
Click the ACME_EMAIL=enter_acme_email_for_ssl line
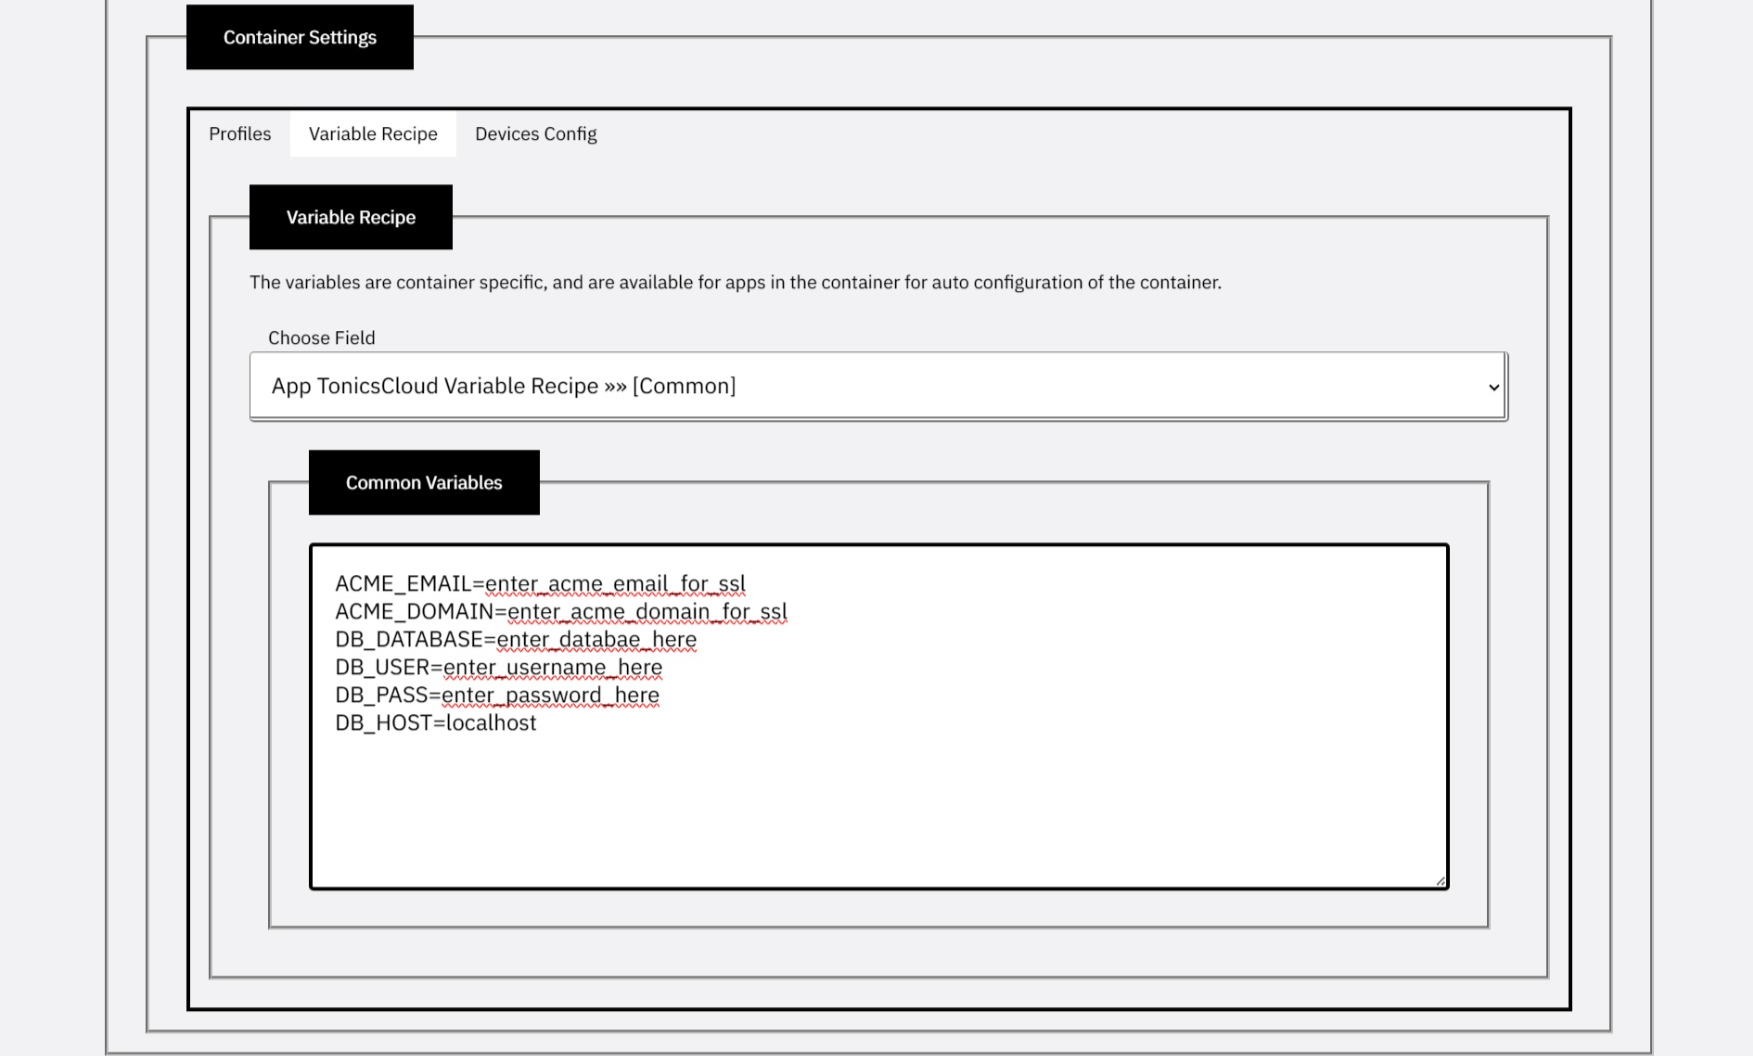(540, 584)
